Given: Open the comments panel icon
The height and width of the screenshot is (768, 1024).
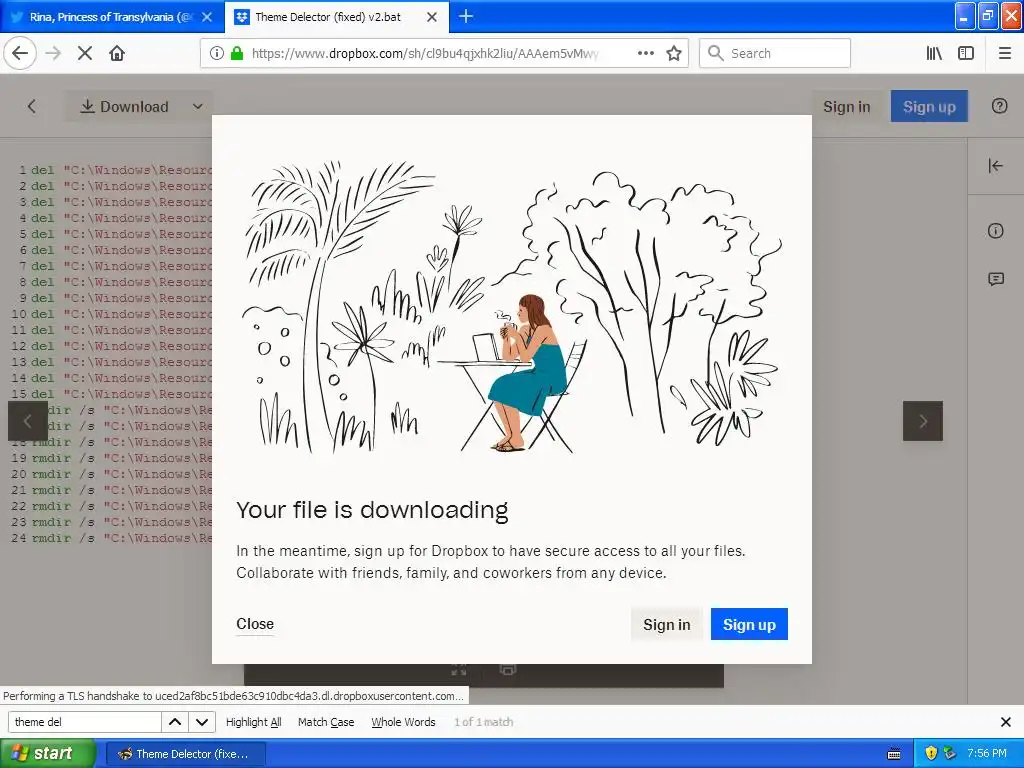Looking at the screenshot, I should [995, 280].
